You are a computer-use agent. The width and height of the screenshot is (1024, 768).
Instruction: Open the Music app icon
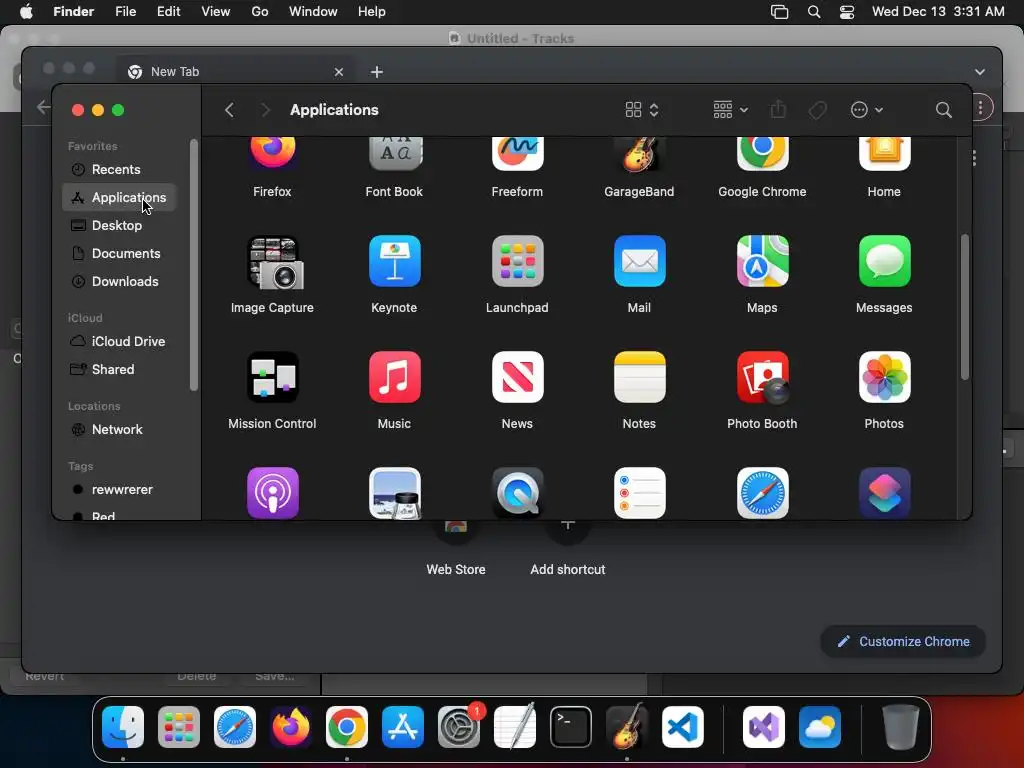click(394, 377)
